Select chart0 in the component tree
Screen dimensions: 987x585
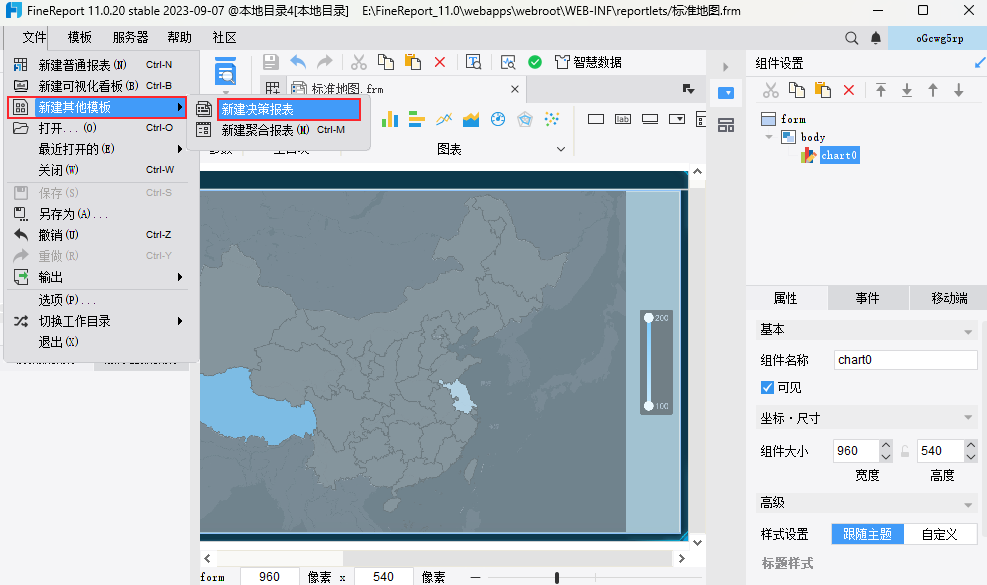(839, 155)
